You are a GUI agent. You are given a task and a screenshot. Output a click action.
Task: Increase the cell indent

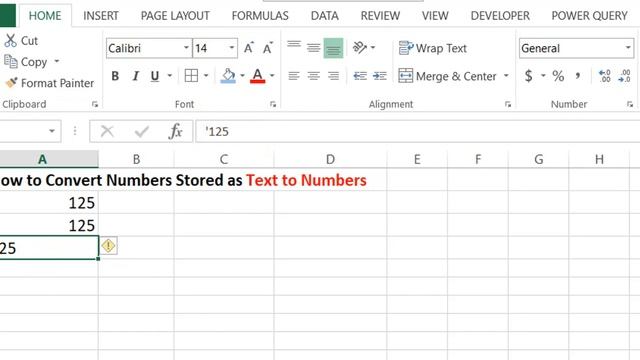[380, 76]
